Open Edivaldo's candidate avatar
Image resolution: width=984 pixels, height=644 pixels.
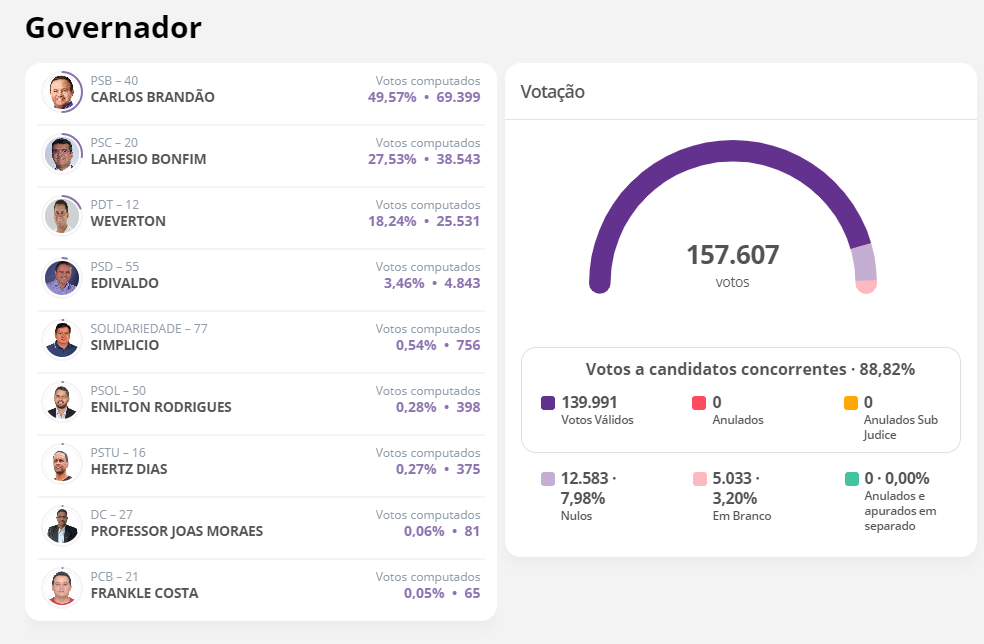click(62, 278)
